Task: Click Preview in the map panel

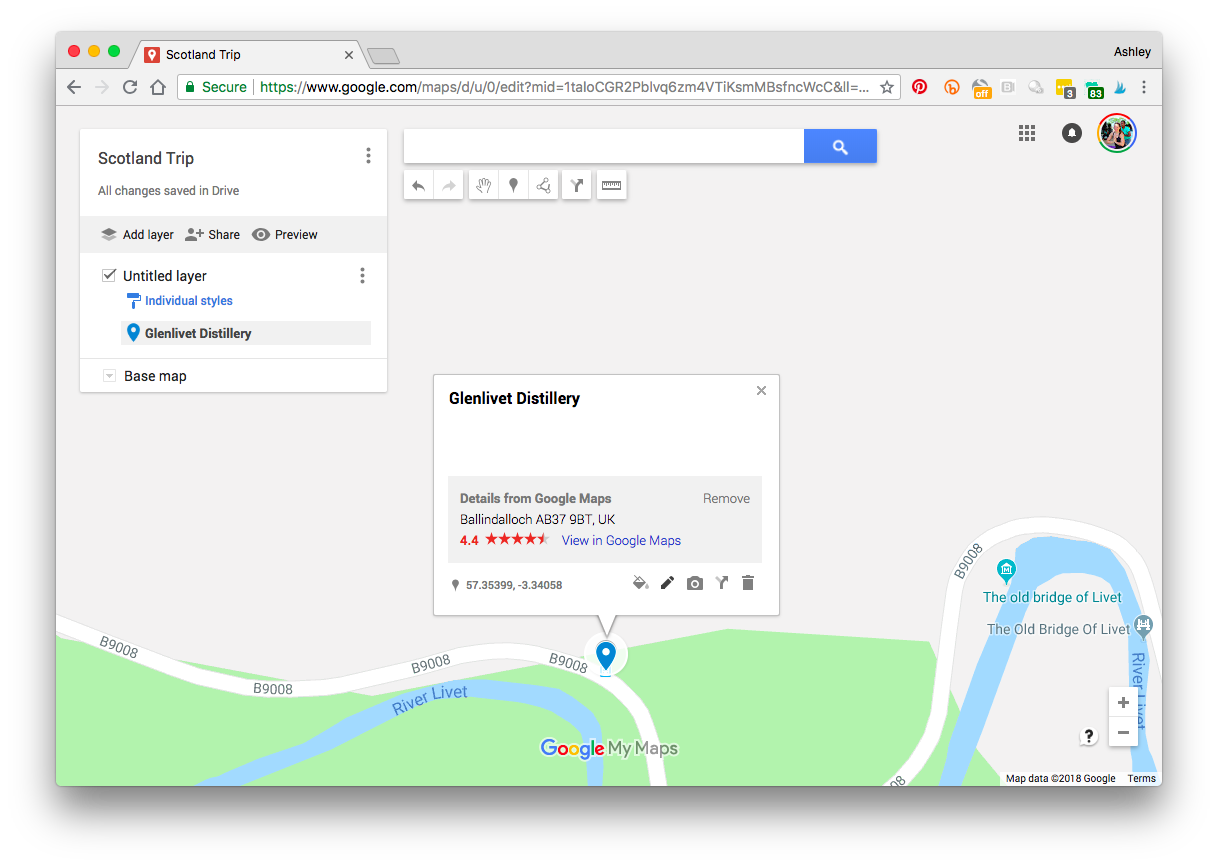Action: (x=285, y=235)
